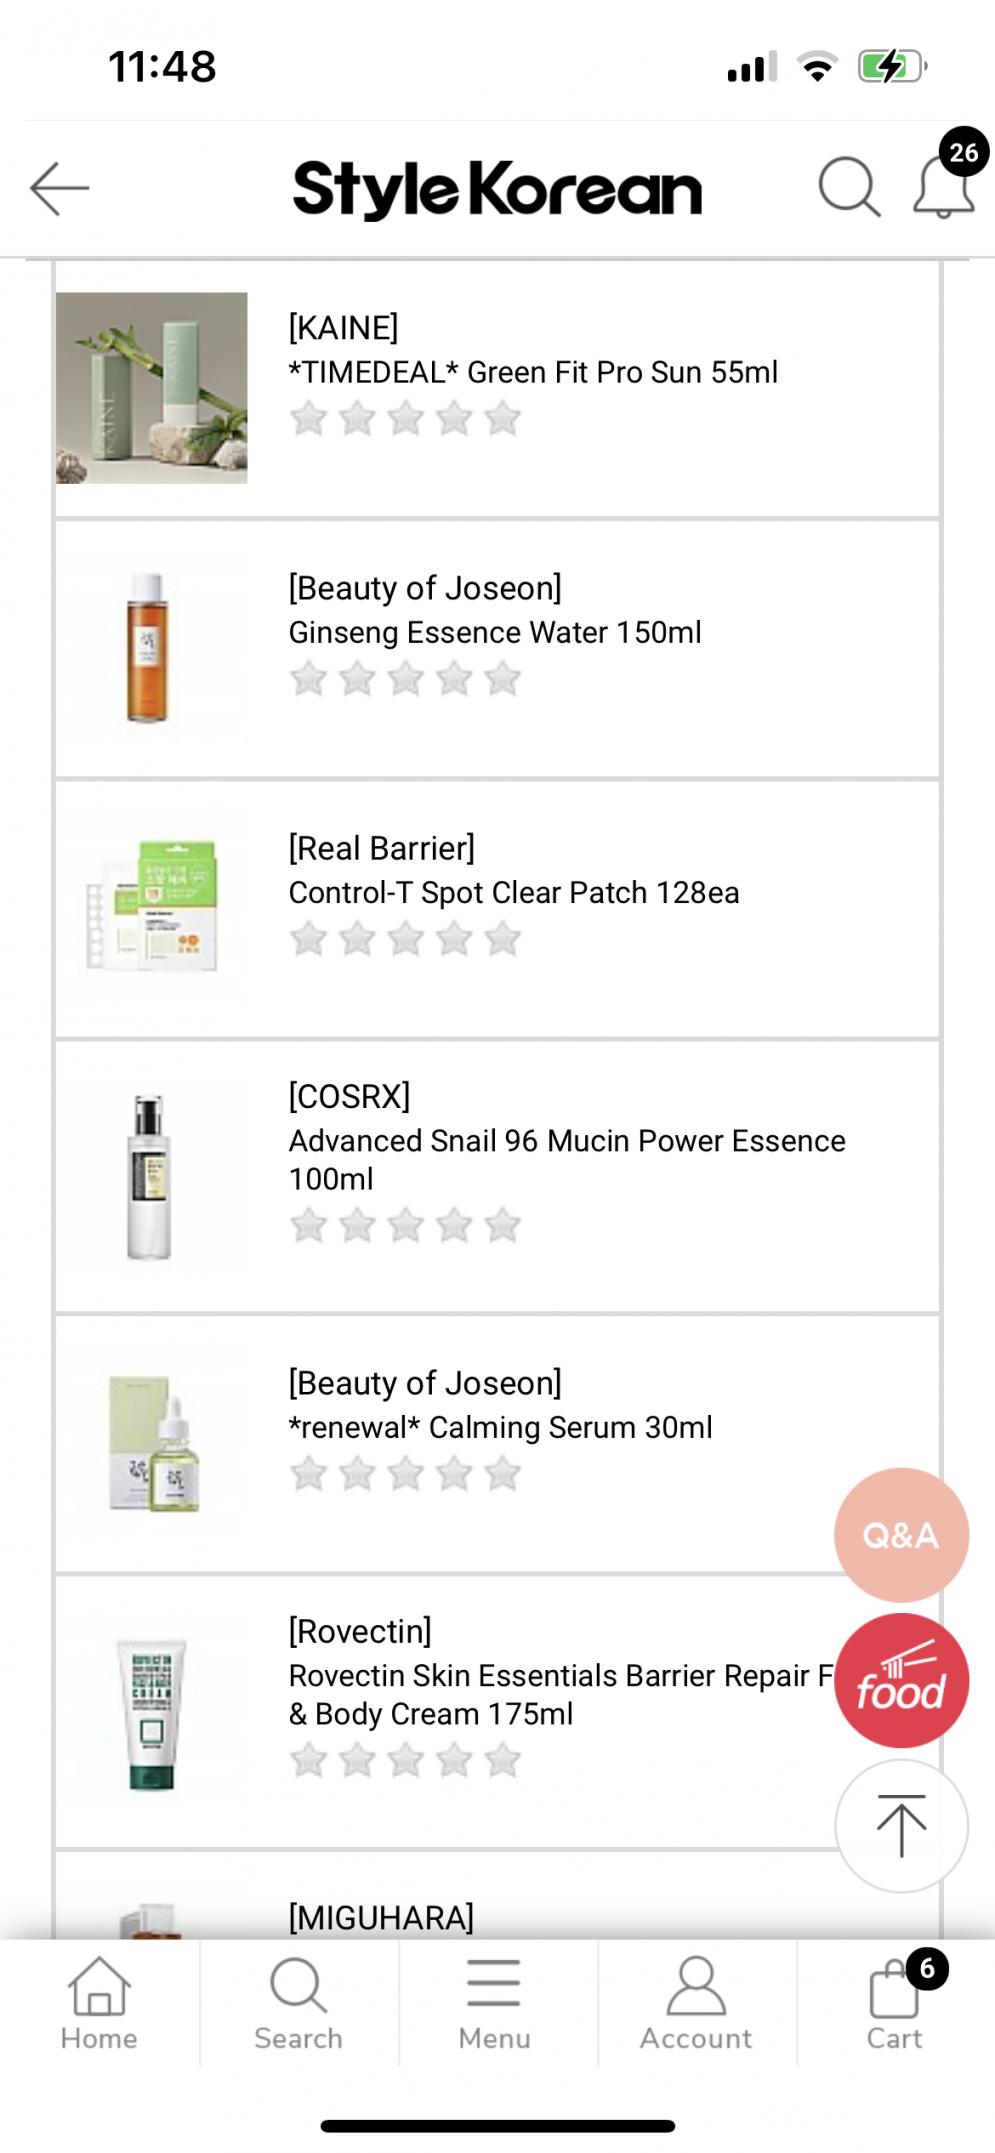Select Ginseng Essence Water 150ml listing
Image resolution: width=995 pixels, height=2153 pixels.
[495, 632]
